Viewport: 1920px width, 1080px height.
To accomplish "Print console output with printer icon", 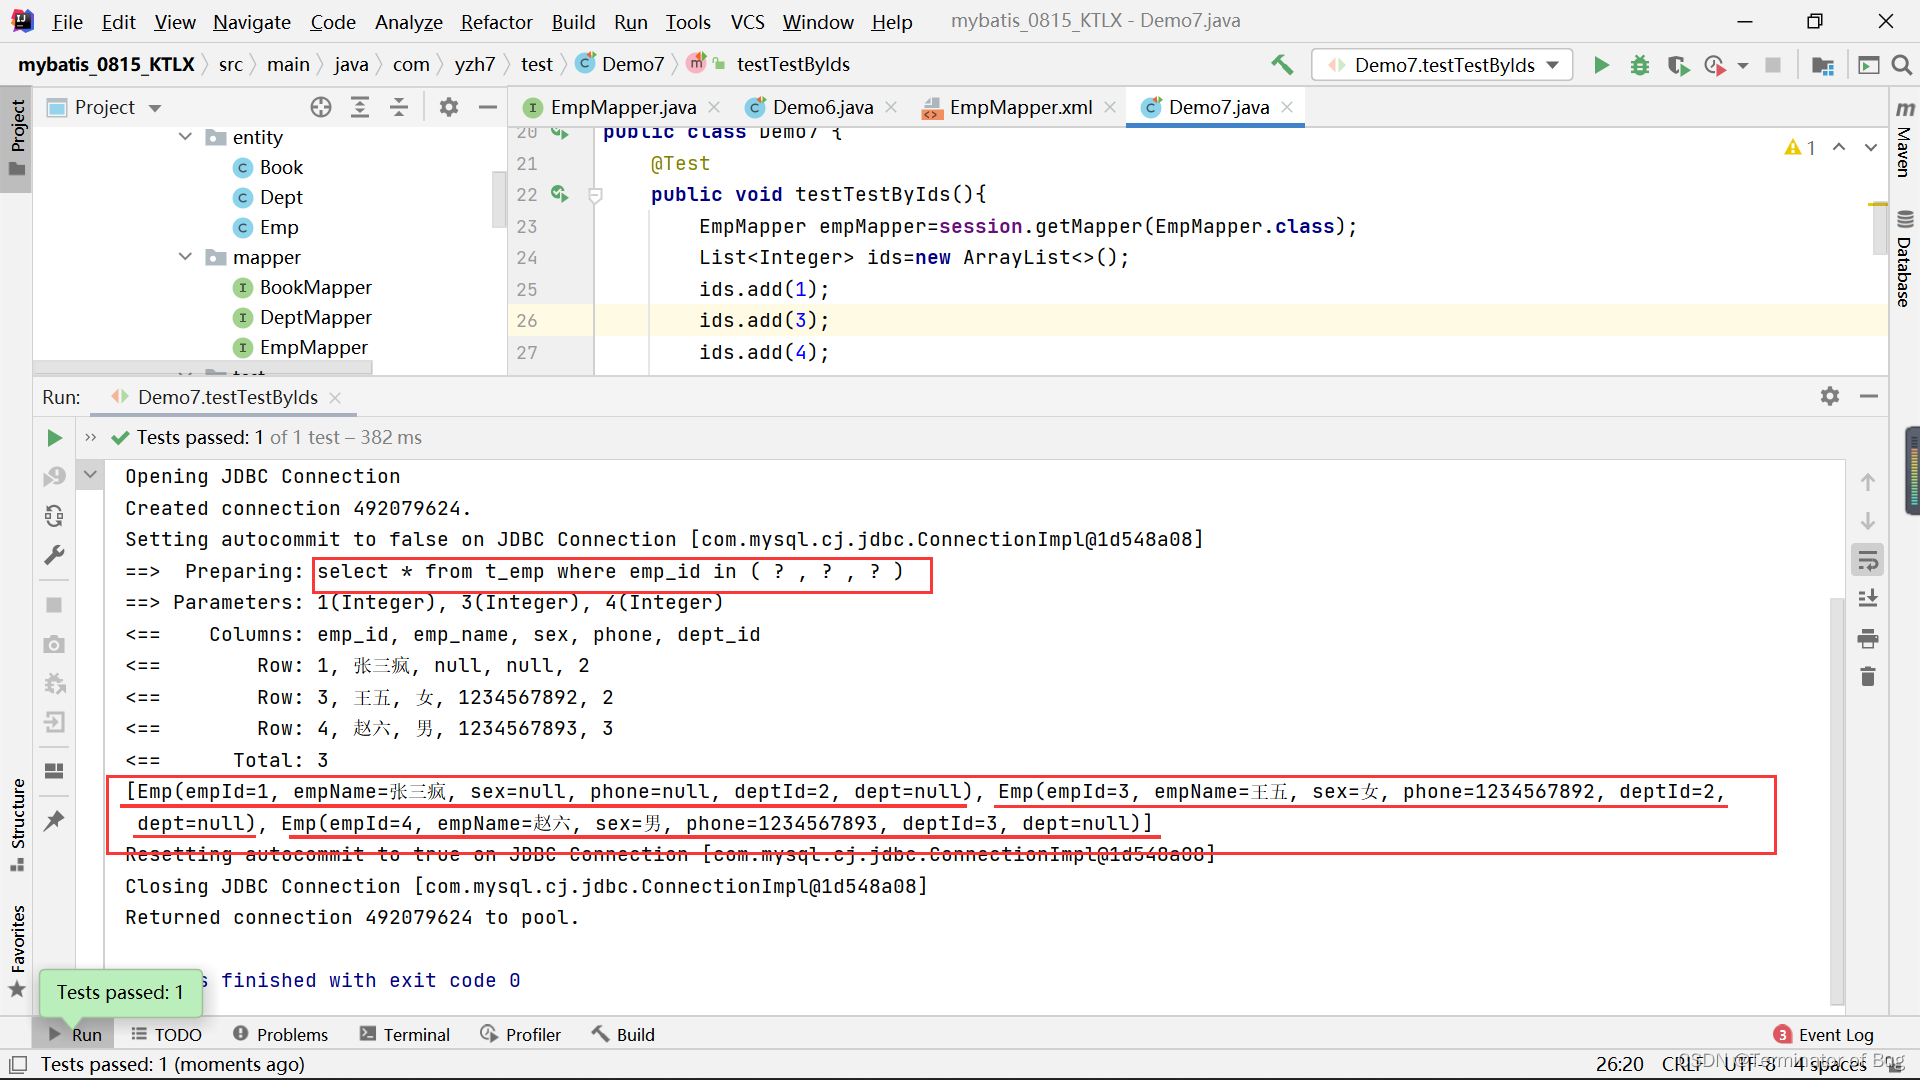I will pyautogui.click(x=1868, y=638).
